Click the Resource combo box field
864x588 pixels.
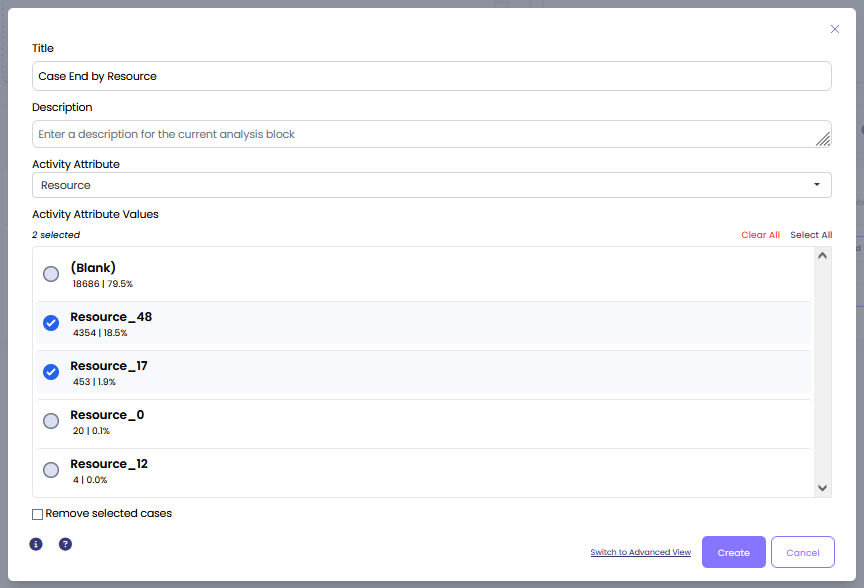[x=431, y=185]
